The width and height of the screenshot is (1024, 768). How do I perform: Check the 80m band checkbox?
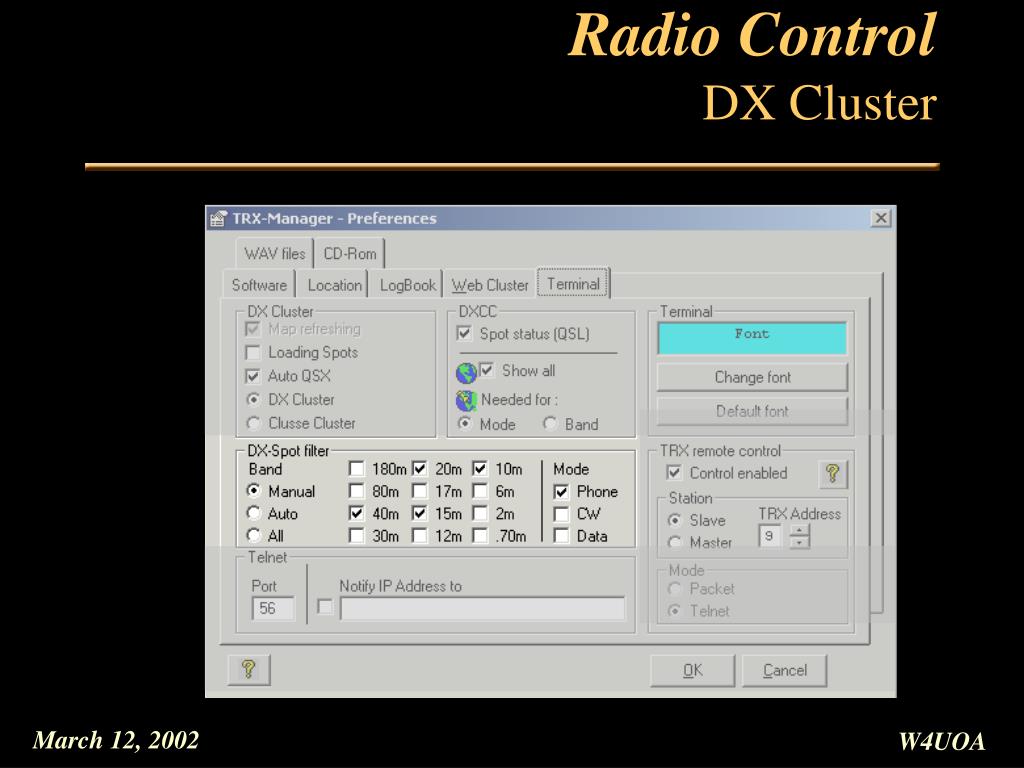(x=357, y=491)
